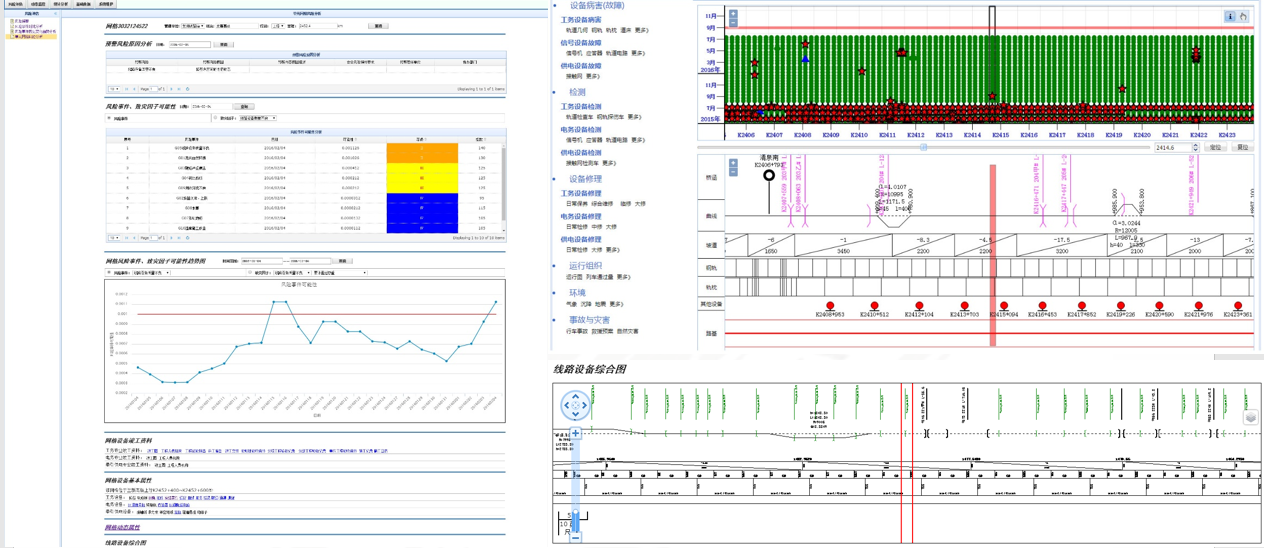Click the 定位 button beside the mileage input
Viewport: 1265px width, 550px height.
[1215, 147]
